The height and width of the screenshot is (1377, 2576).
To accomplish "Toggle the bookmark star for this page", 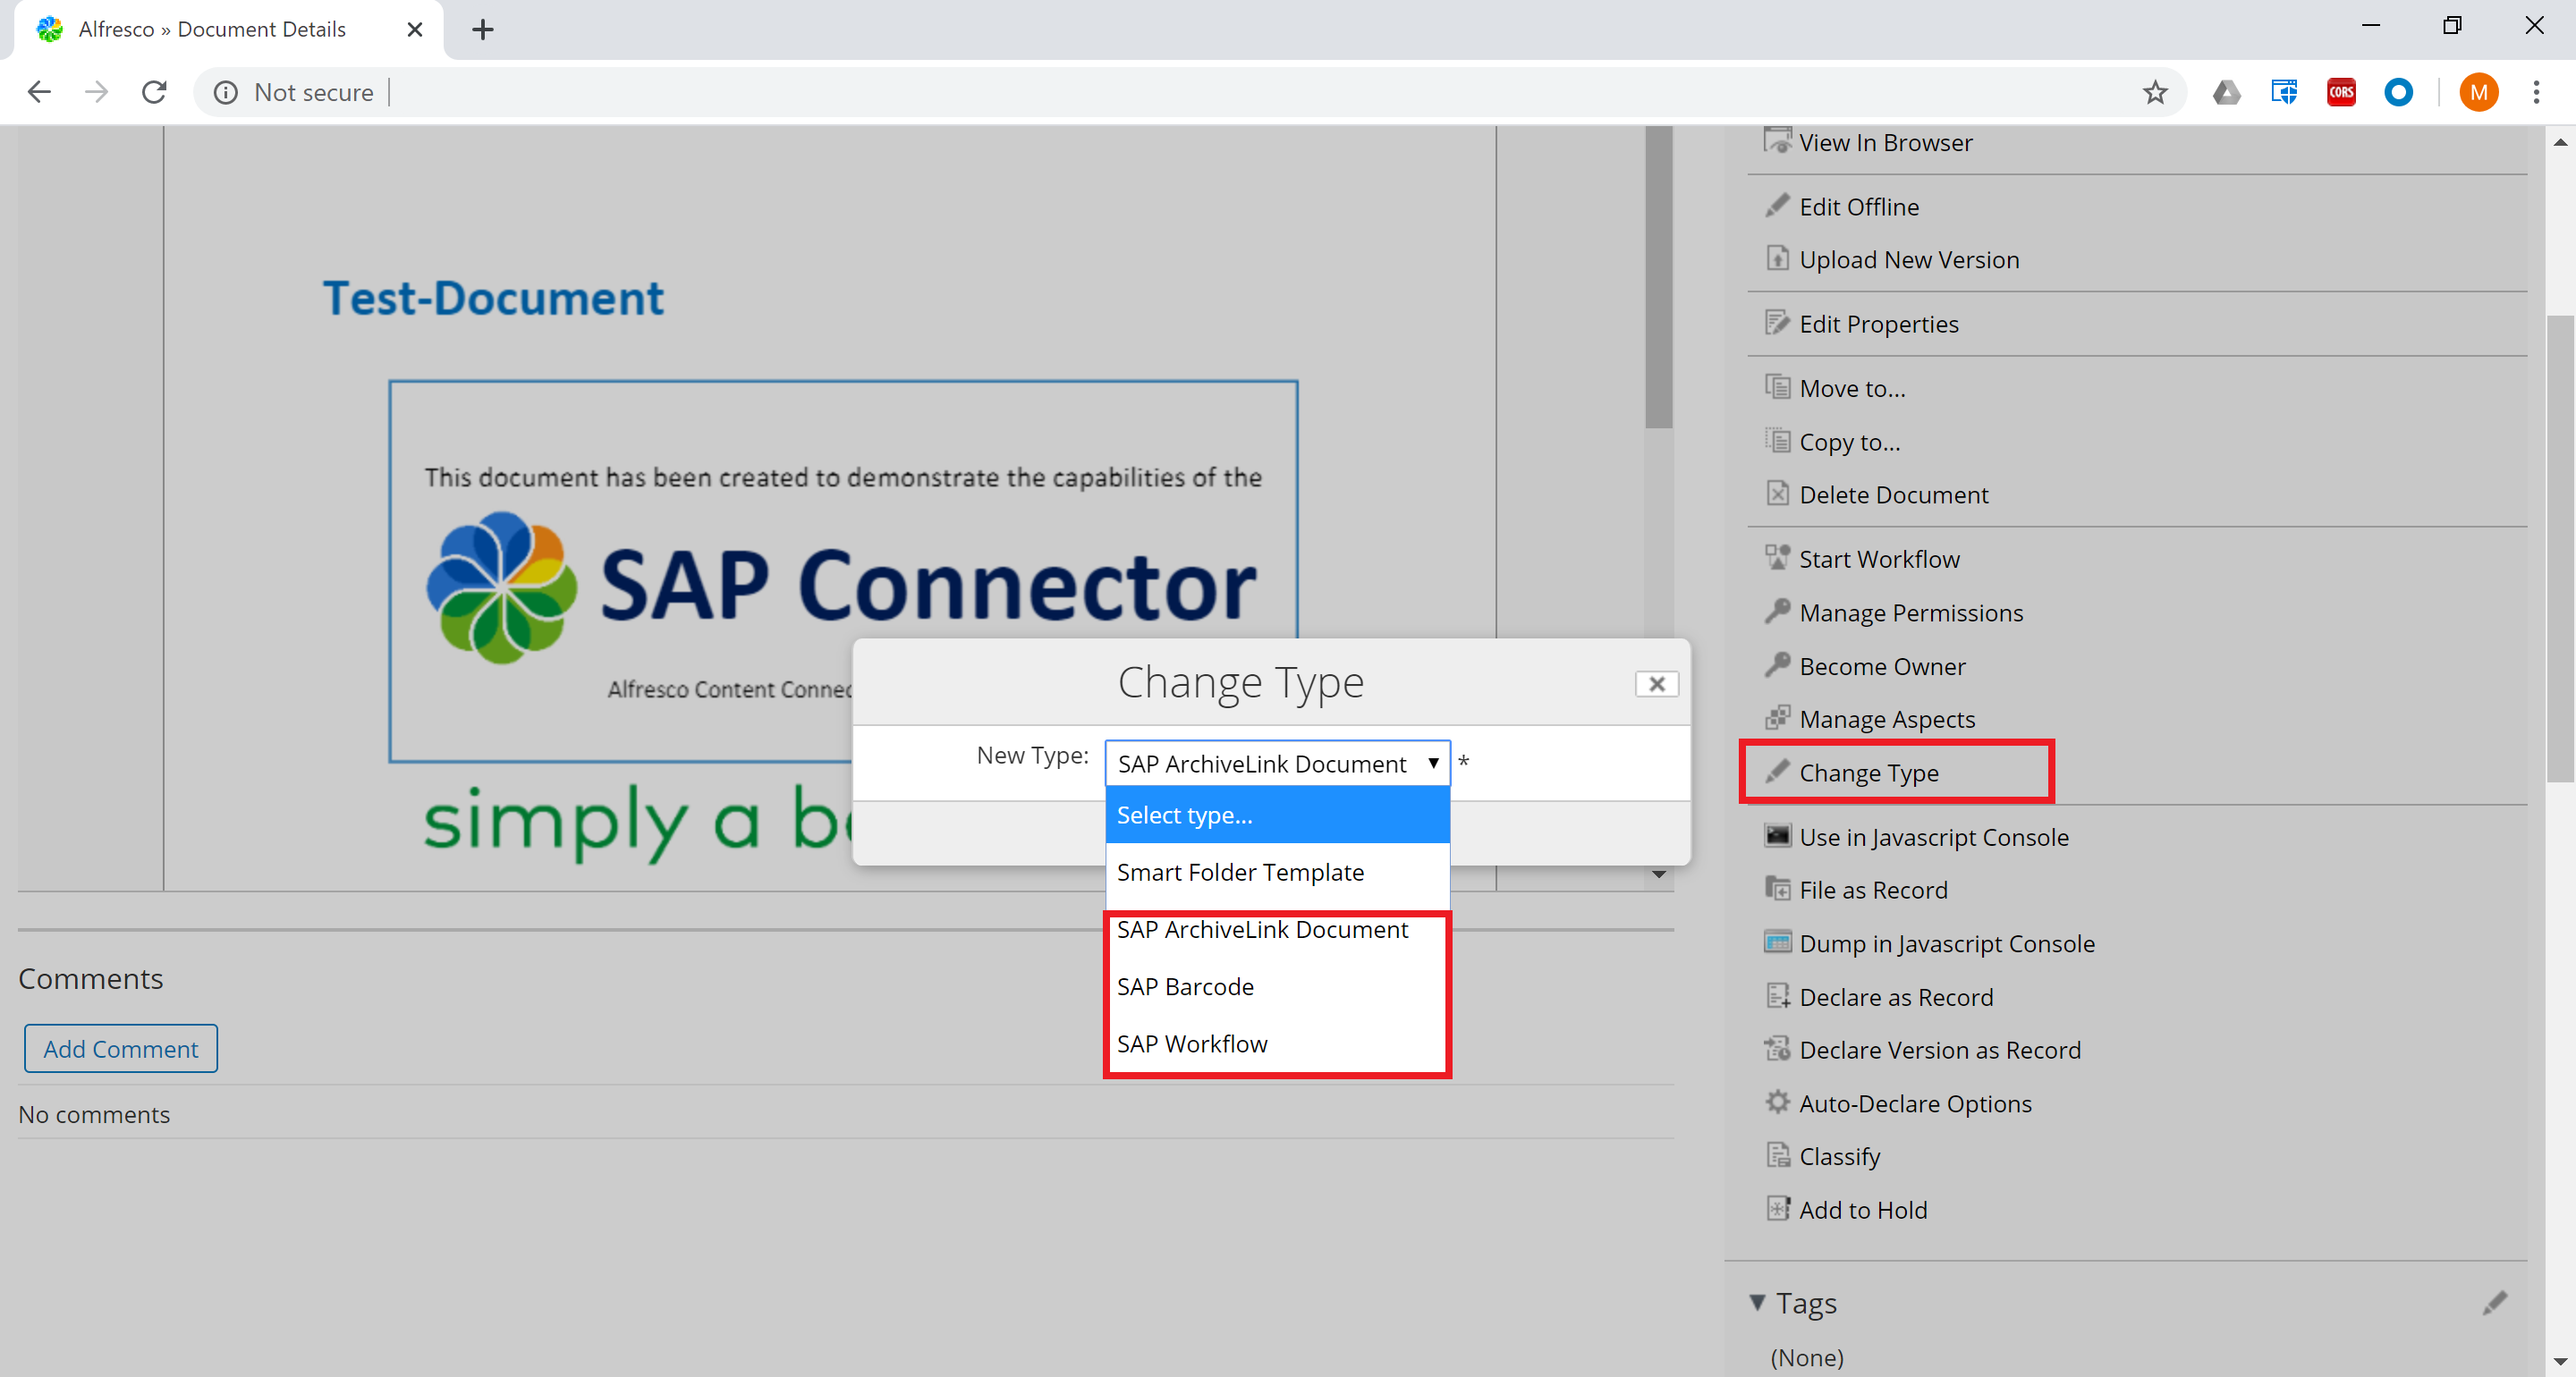I will (x=2155, y=92).
